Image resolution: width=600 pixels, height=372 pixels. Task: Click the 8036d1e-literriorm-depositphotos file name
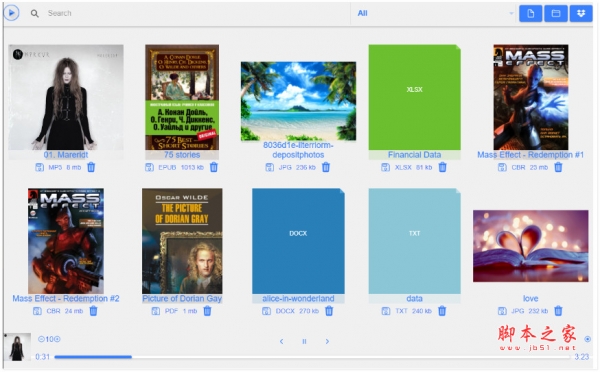tap(298, 150)
